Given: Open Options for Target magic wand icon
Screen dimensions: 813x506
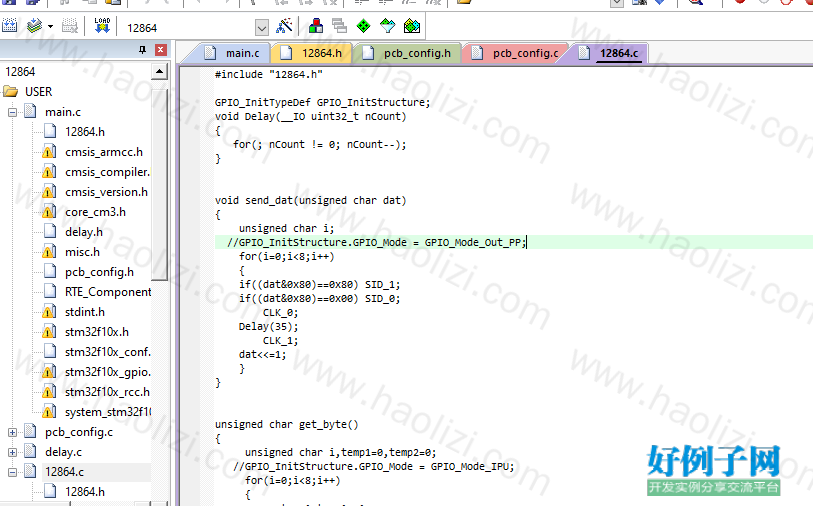Looking at the screenshot, I should point(284,25).
